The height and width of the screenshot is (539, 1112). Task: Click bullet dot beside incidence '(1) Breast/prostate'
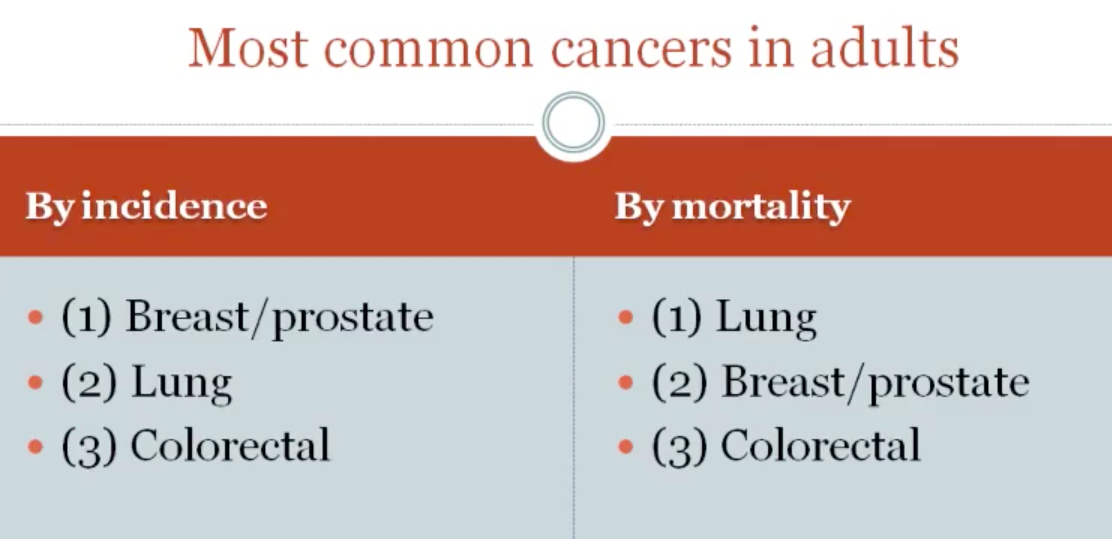pos(36,319)
